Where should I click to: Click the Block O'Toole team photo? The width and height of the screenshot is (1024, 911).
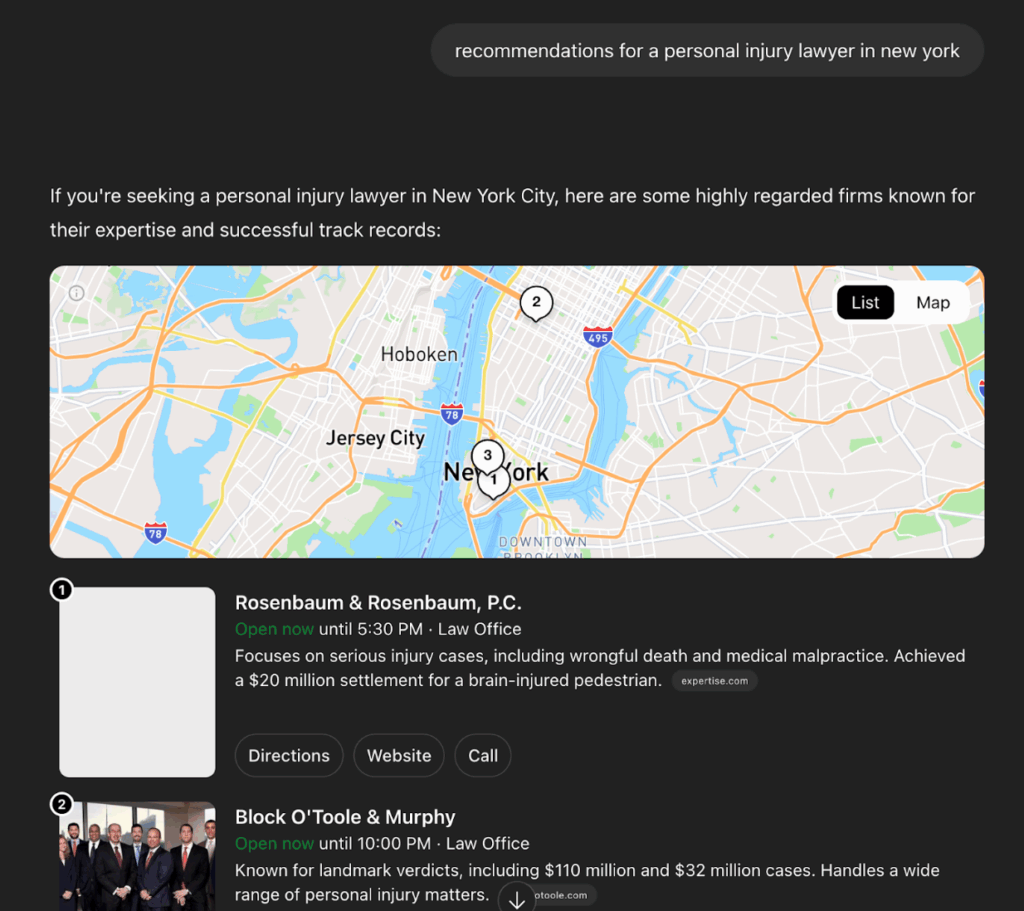click(137, 857)
